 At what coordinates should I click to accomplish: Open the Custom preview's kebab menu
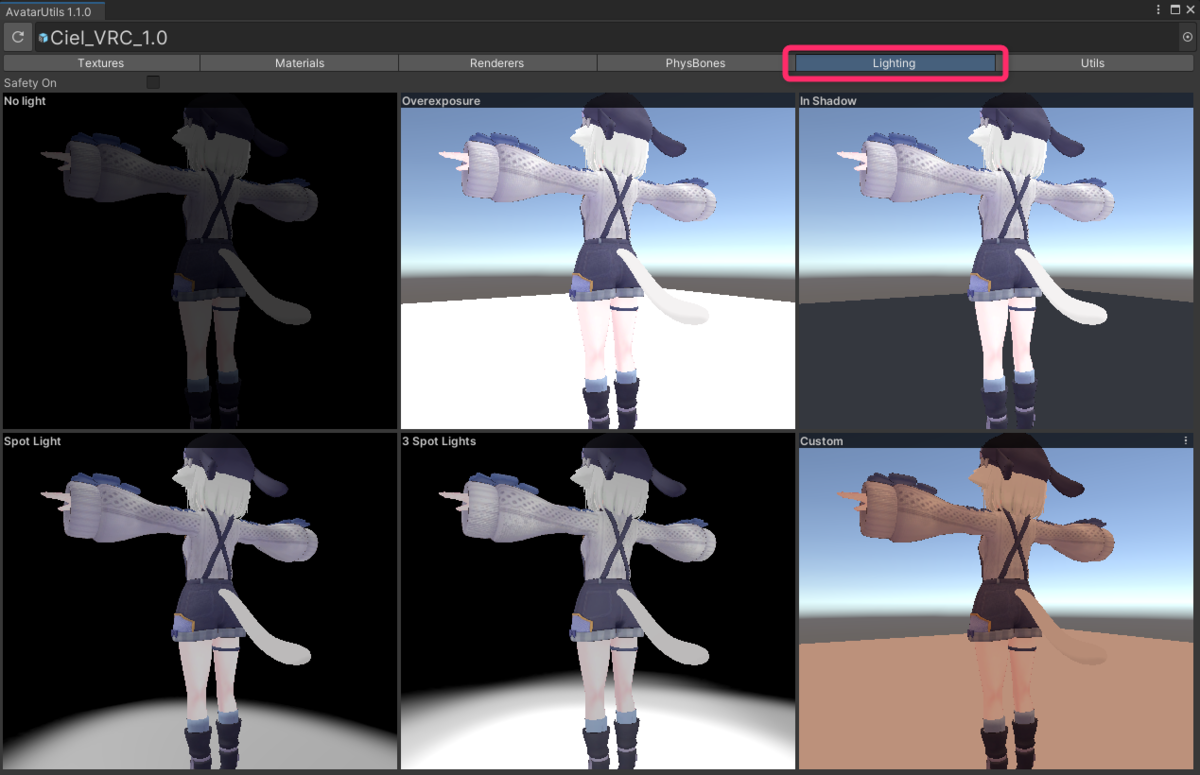tap(1185, 440)
